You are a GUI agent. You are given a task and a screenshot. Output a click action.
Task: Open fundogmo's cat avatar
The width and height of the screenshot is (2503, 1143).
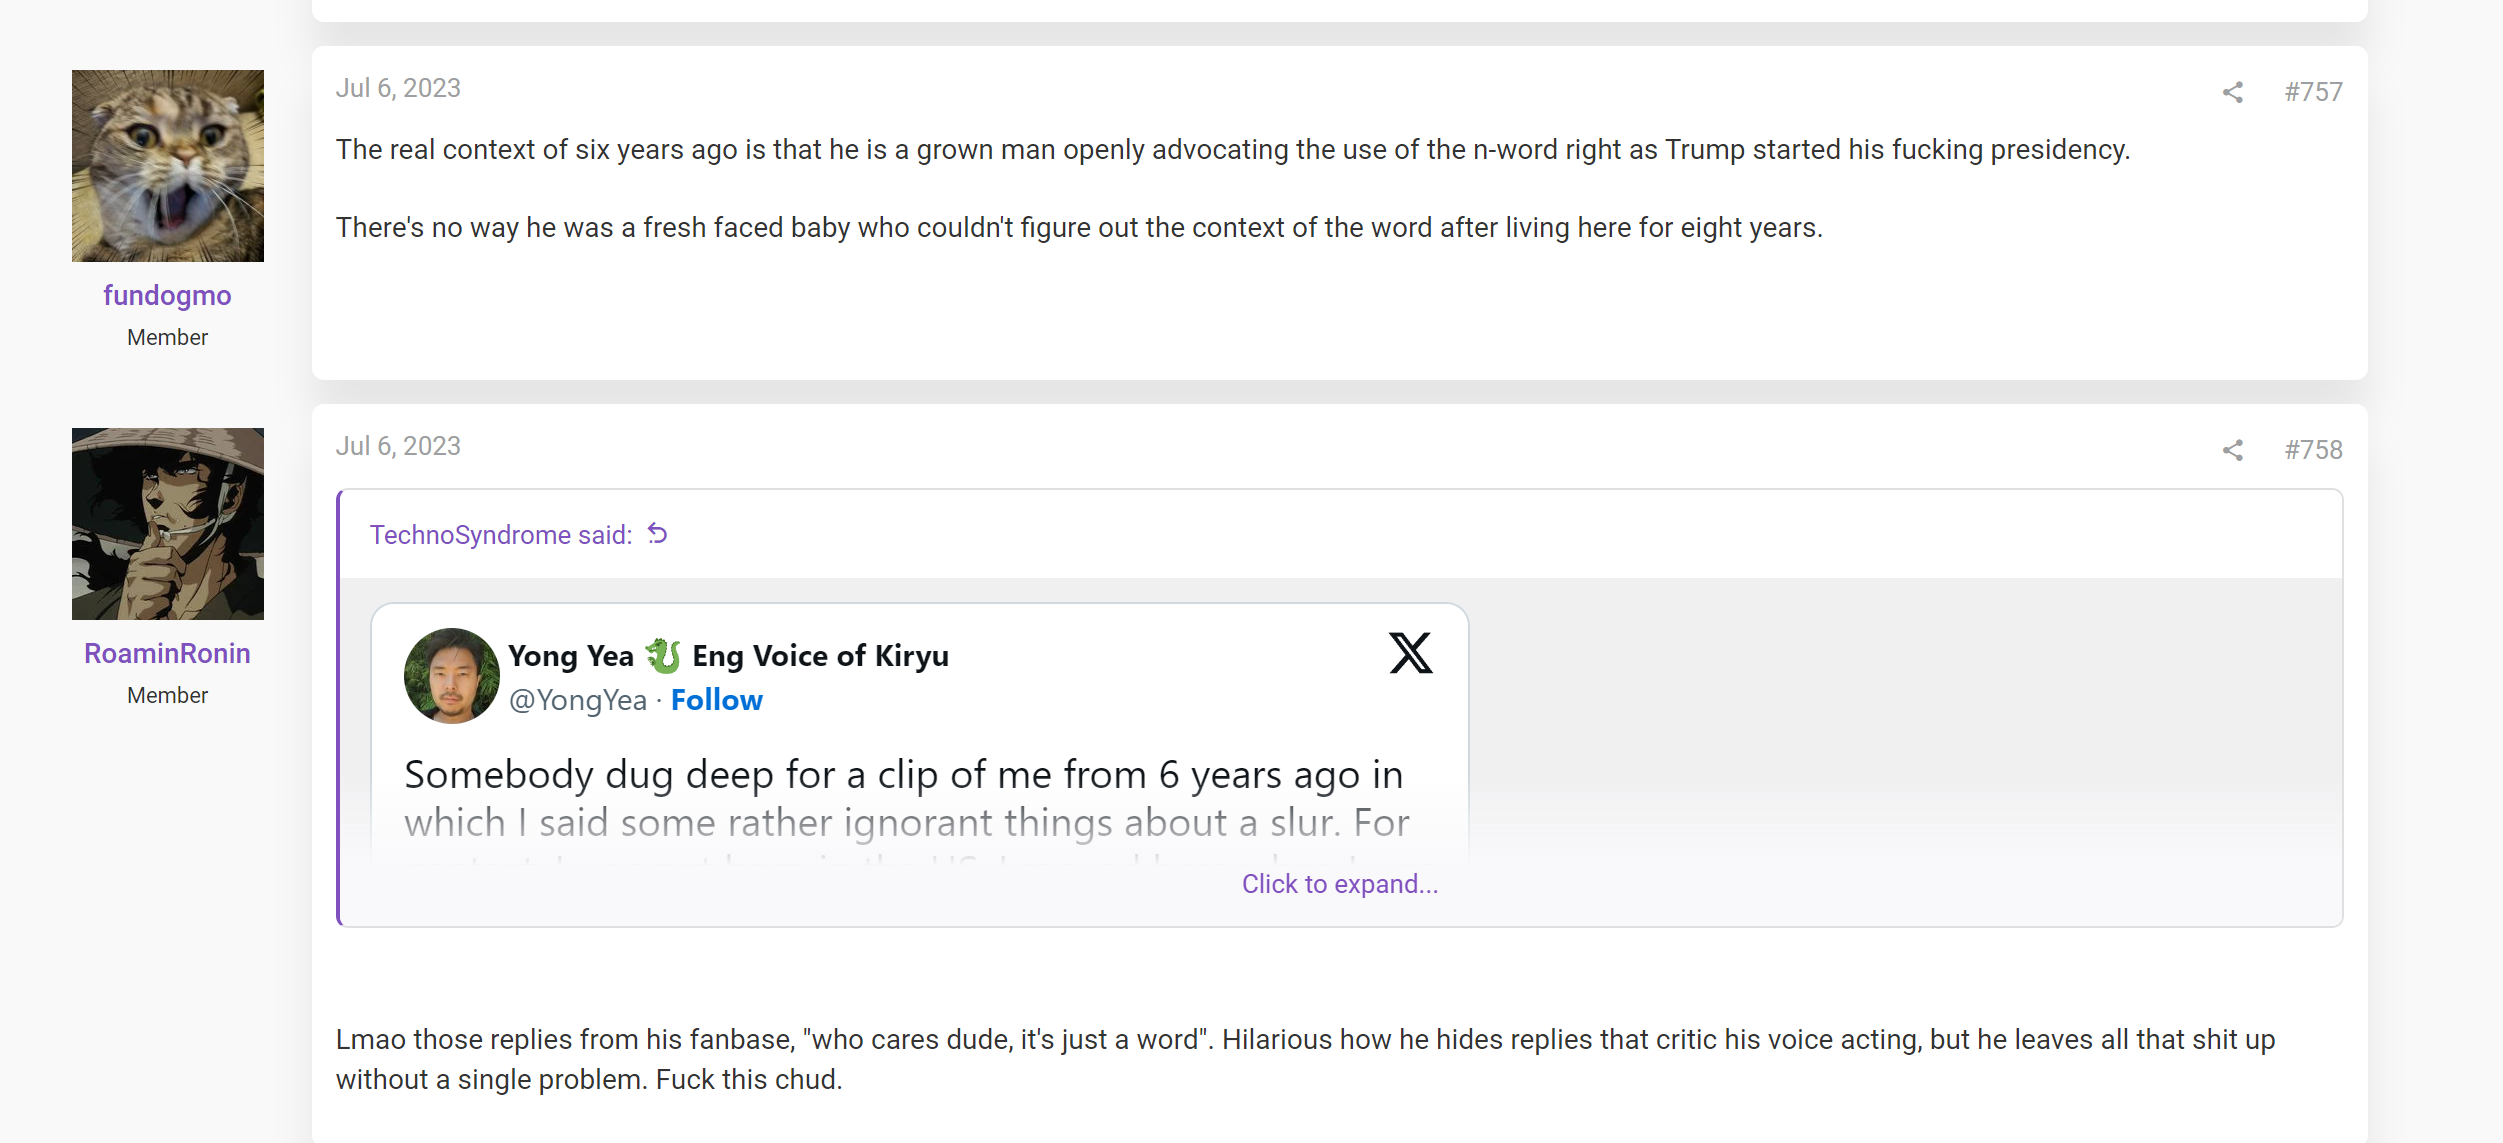[x=168, y=166]
